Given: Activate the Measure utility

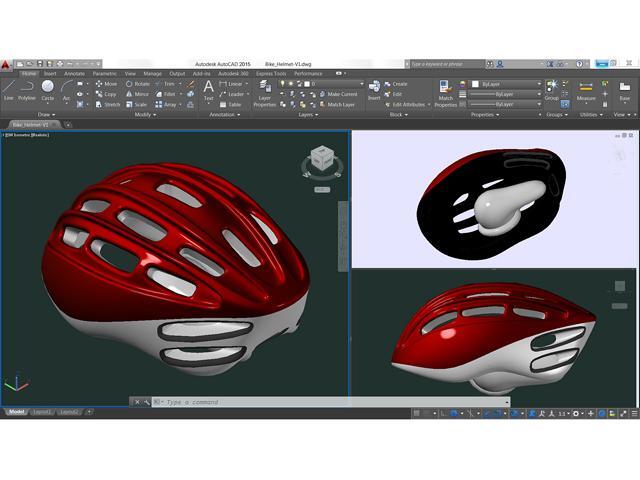Looking at the screenshot, I should point(586,92).
